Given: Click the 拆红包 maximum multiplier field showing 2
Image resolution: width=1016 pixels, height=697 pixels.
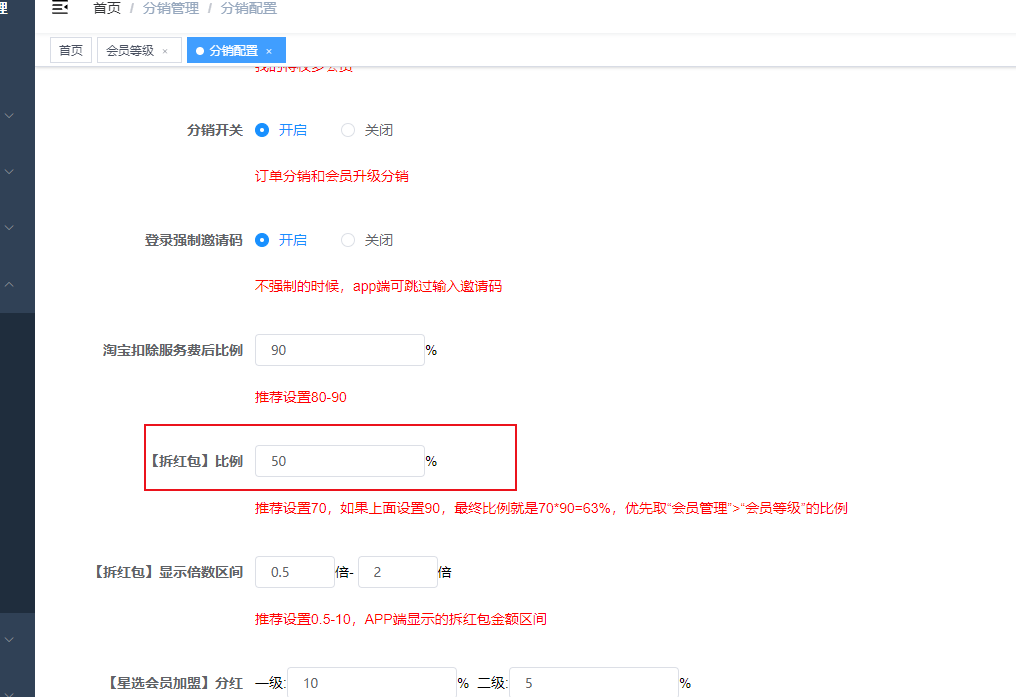Looking at the screenshot, I should click(x=397, y=572).
